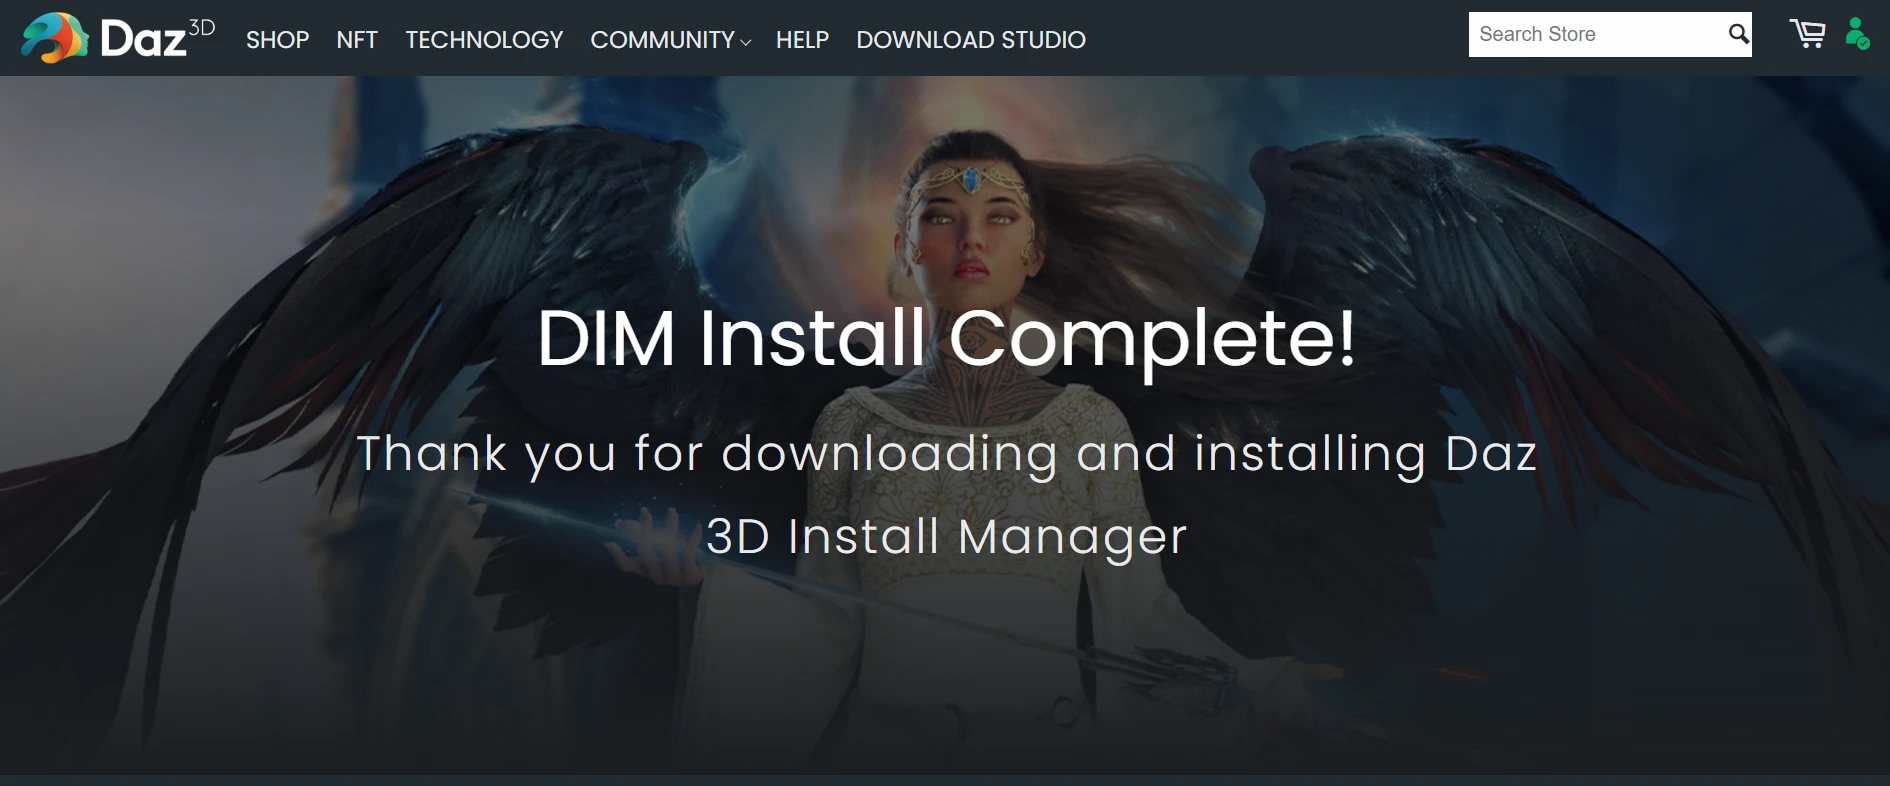Open the shopping cart icon
The height and width of the screenshot is (786, 1890).
click(1807, 34)
